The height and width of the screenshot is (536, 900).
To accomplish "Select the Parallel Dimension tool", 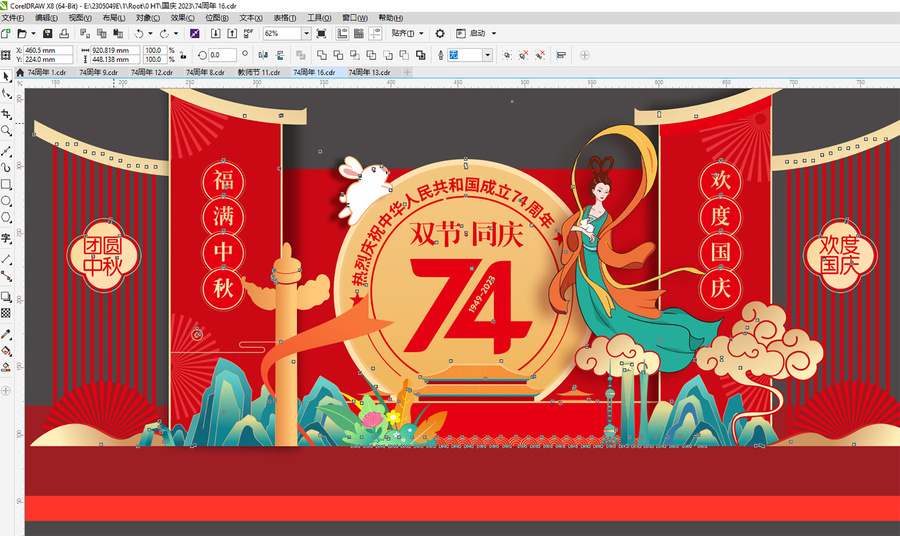I will coord(6,259).
